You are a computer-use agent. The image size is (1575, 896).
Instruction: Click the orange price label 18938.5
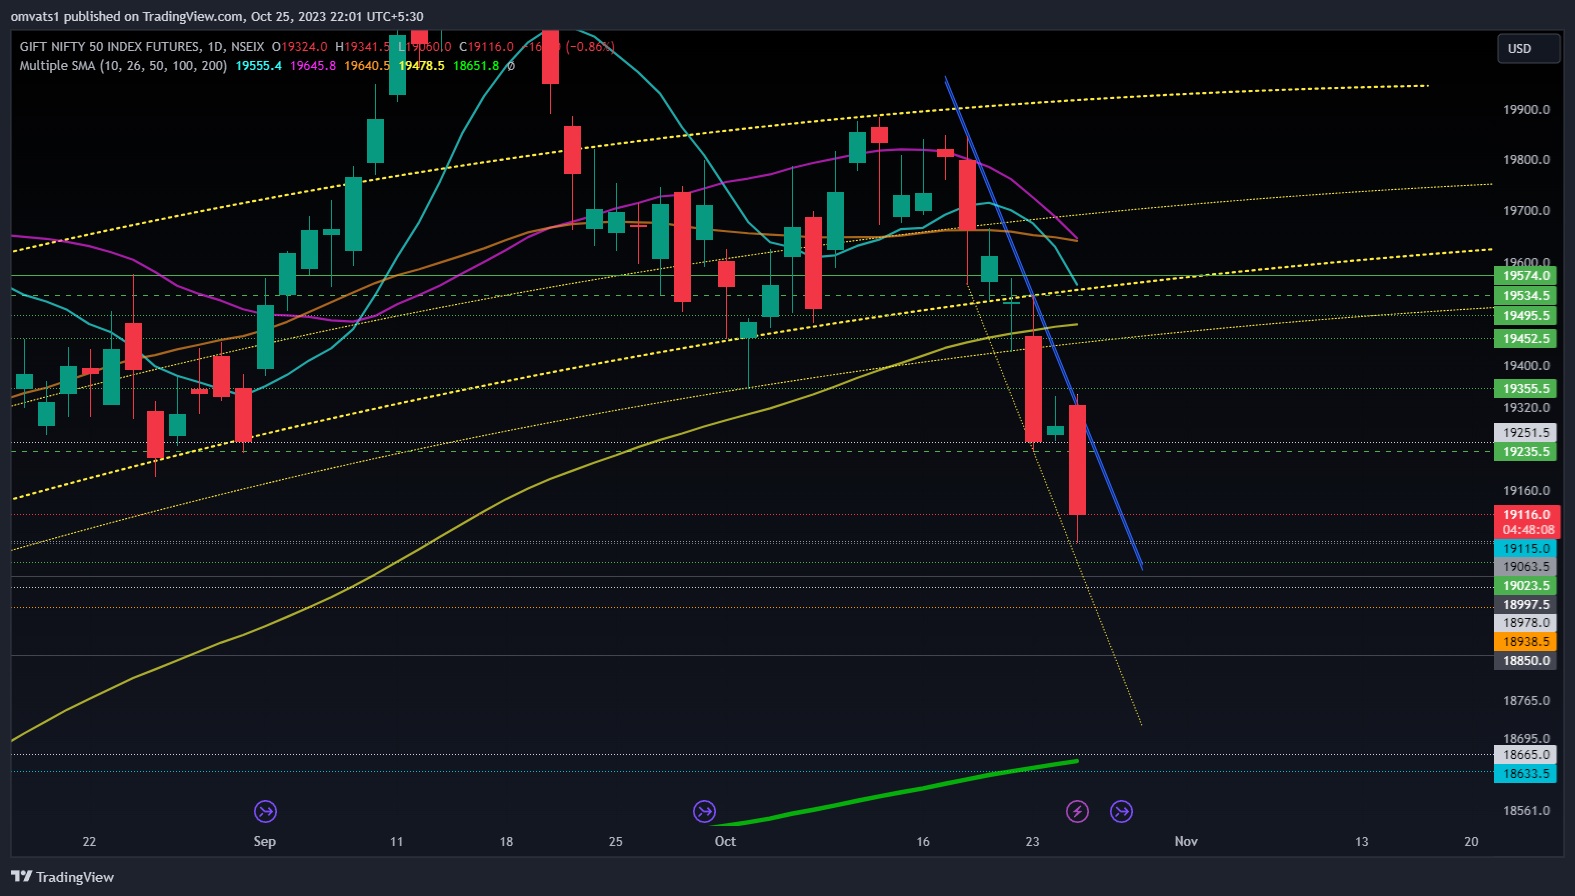1527,642
